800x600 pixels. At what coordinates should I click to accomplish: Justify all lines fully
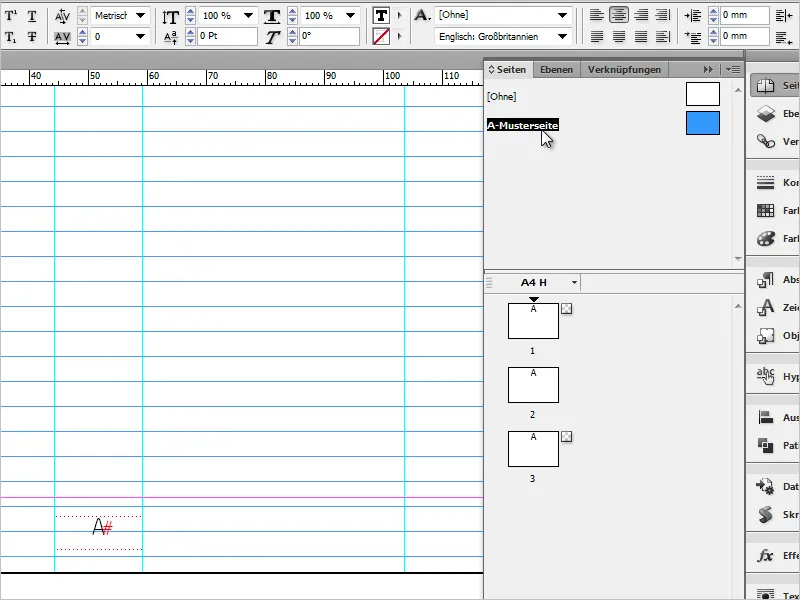(641, 37)
